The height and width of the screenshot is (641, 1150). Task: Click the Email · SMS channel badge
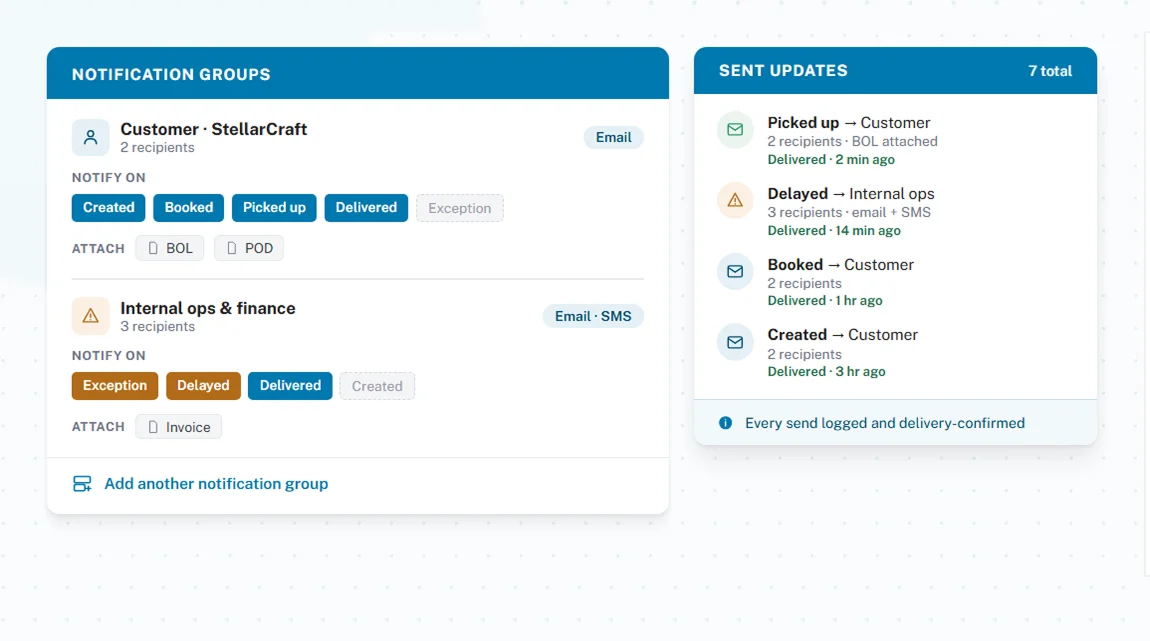coord(593,316)
